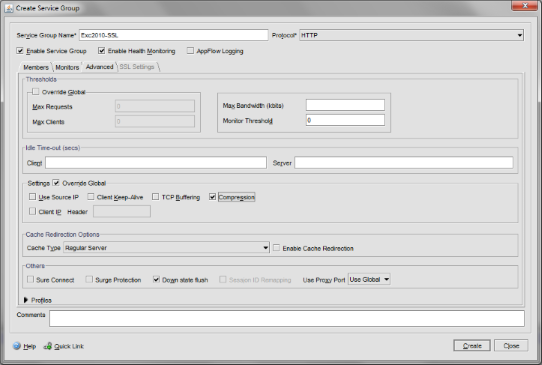Click the Server idle time-out field
The width and height of the screenshot is (542, 365).
coord(404,162)
